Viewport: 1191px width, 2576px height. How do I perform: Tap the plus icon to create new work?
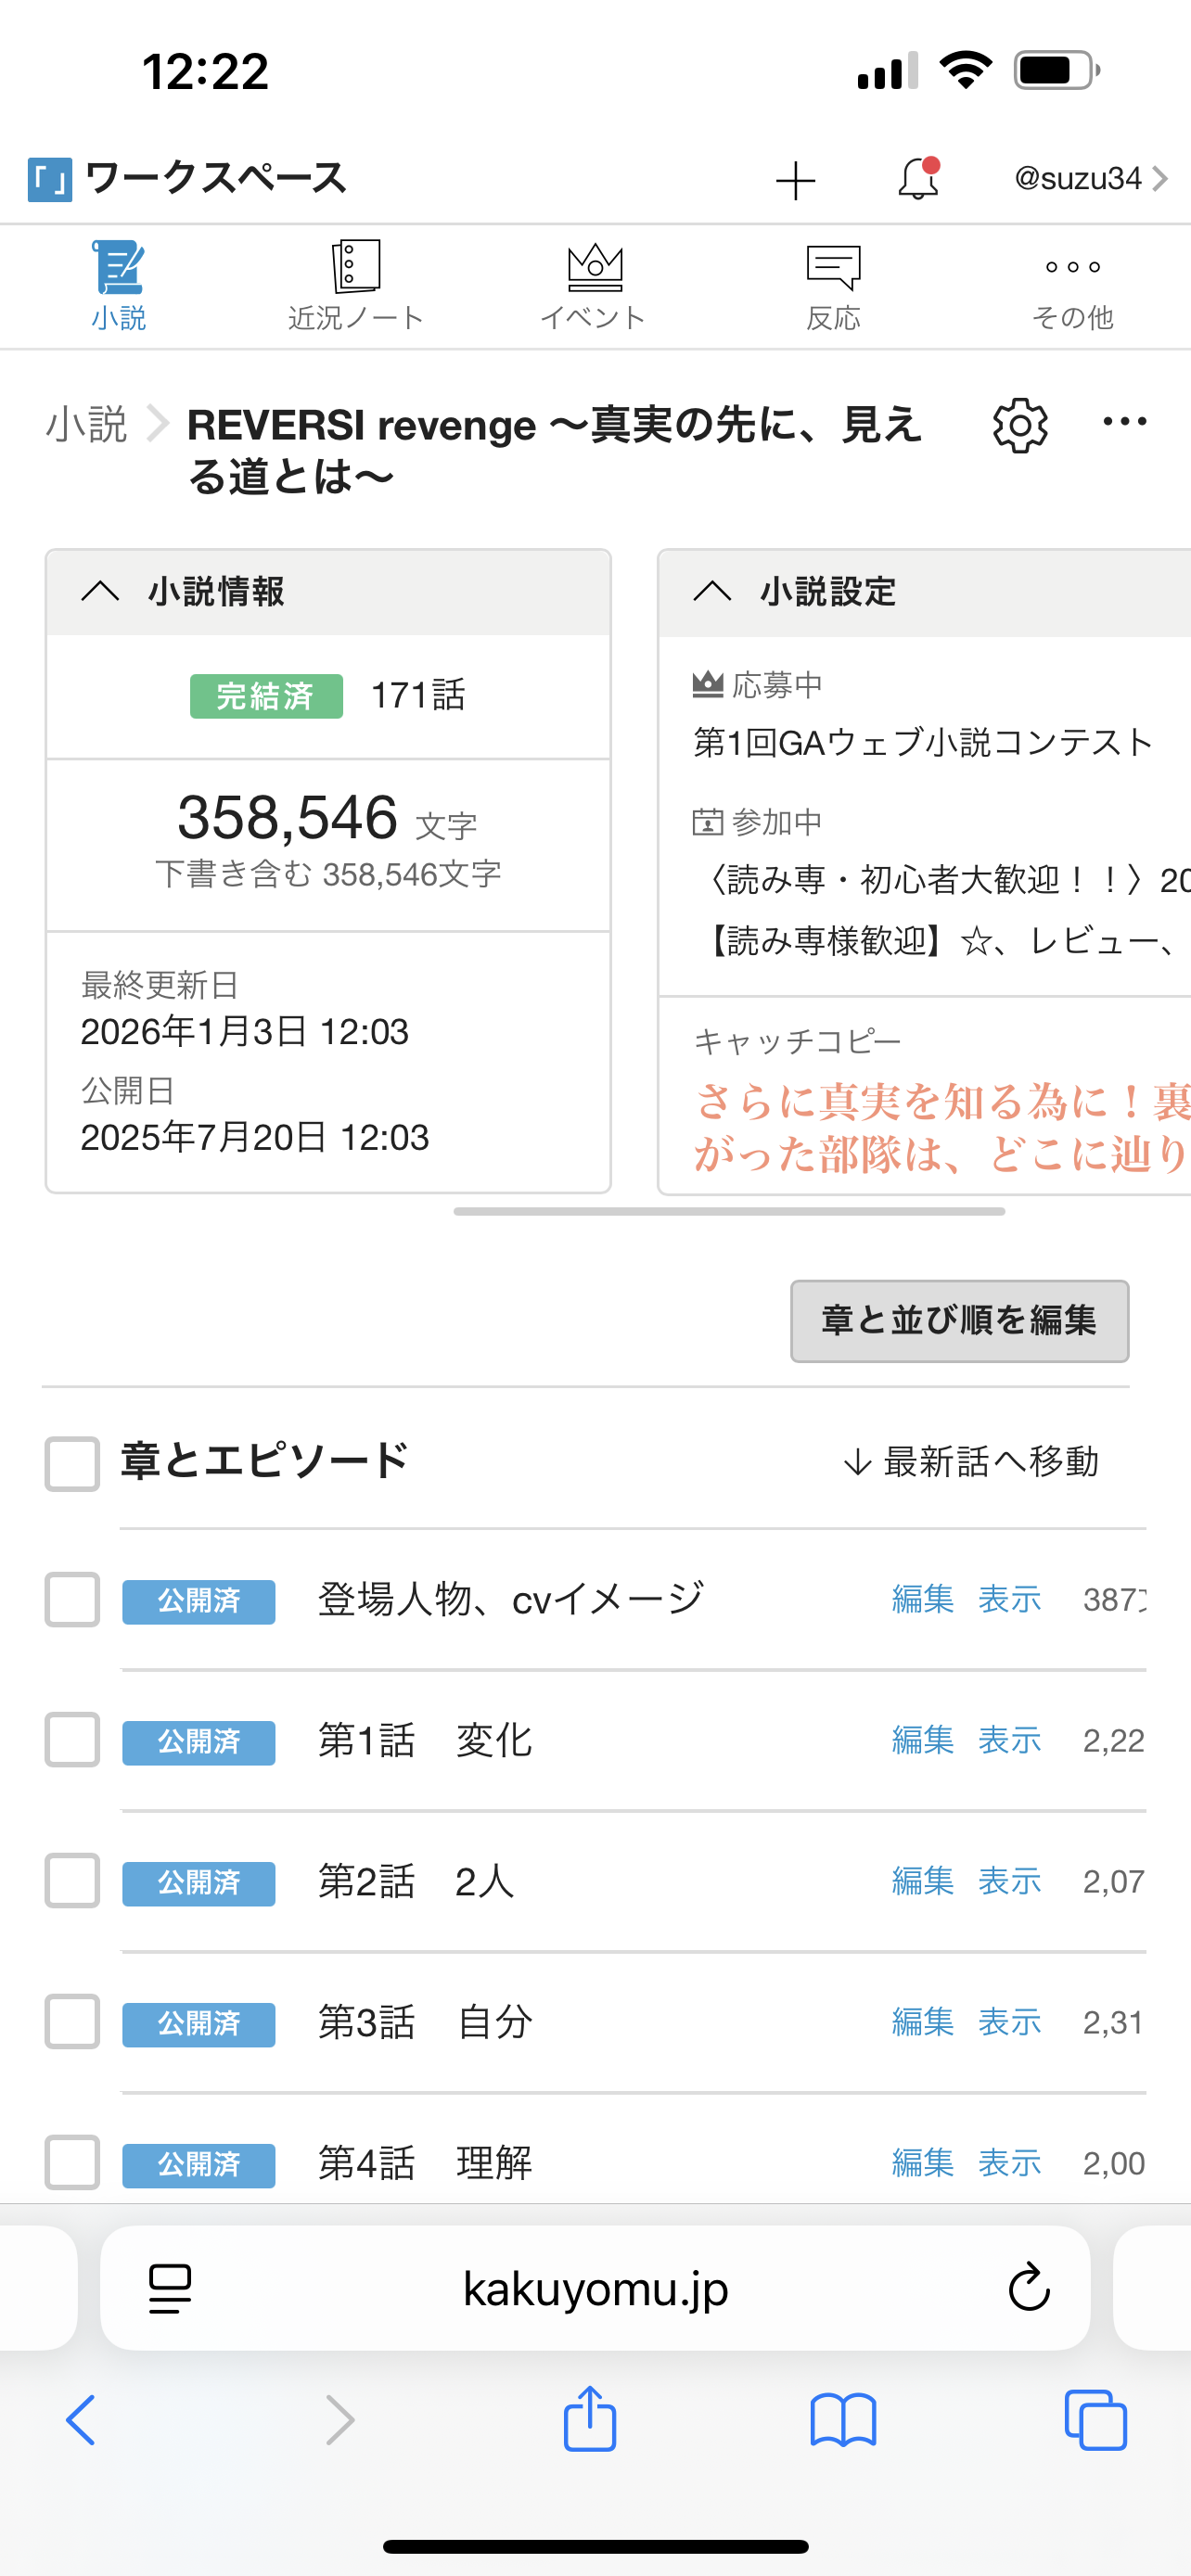point(795,181)
